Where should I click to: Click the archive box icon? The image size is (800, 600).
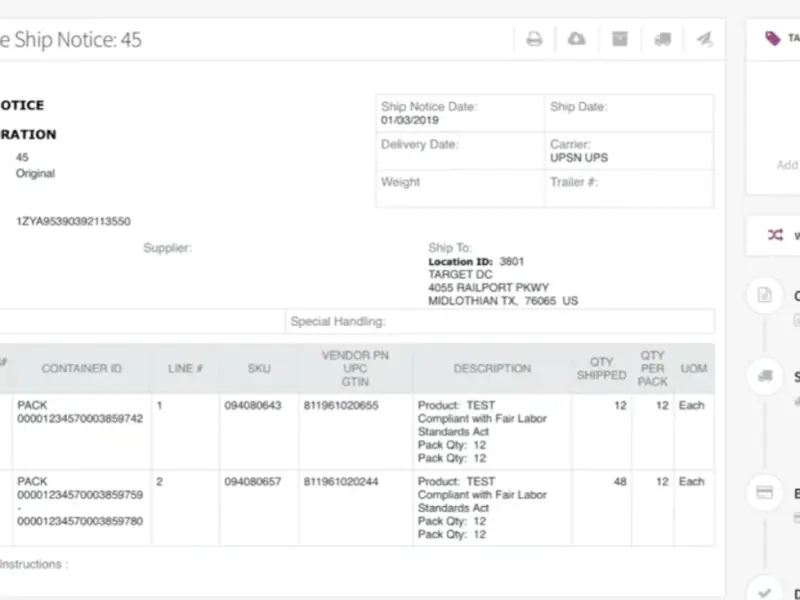tap(620, 40)
